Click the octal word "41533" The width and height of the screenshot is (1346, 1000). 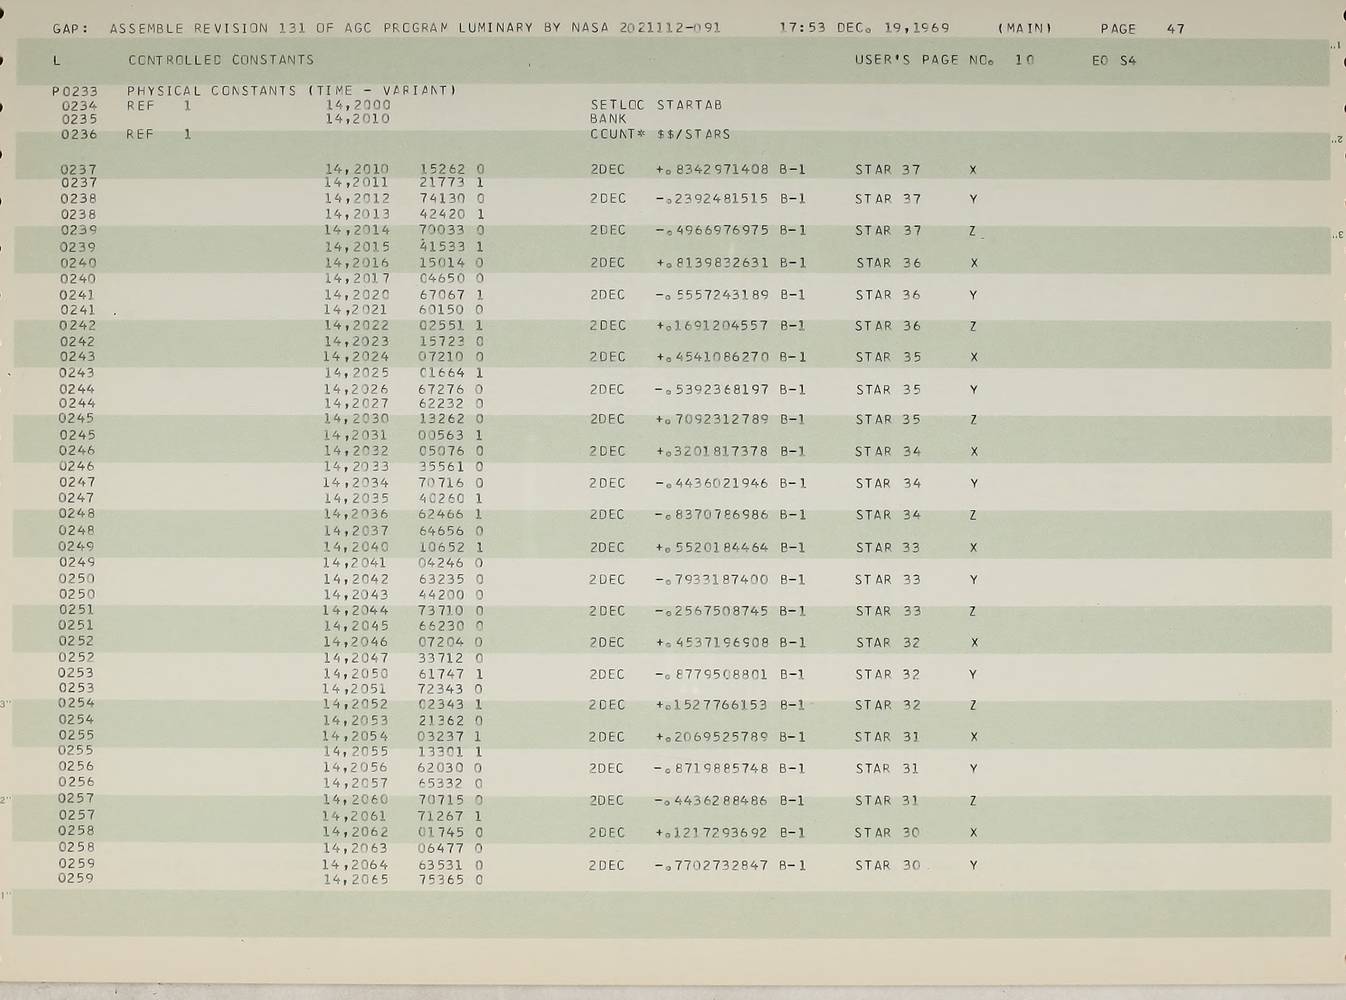click(x=441, y=246)
